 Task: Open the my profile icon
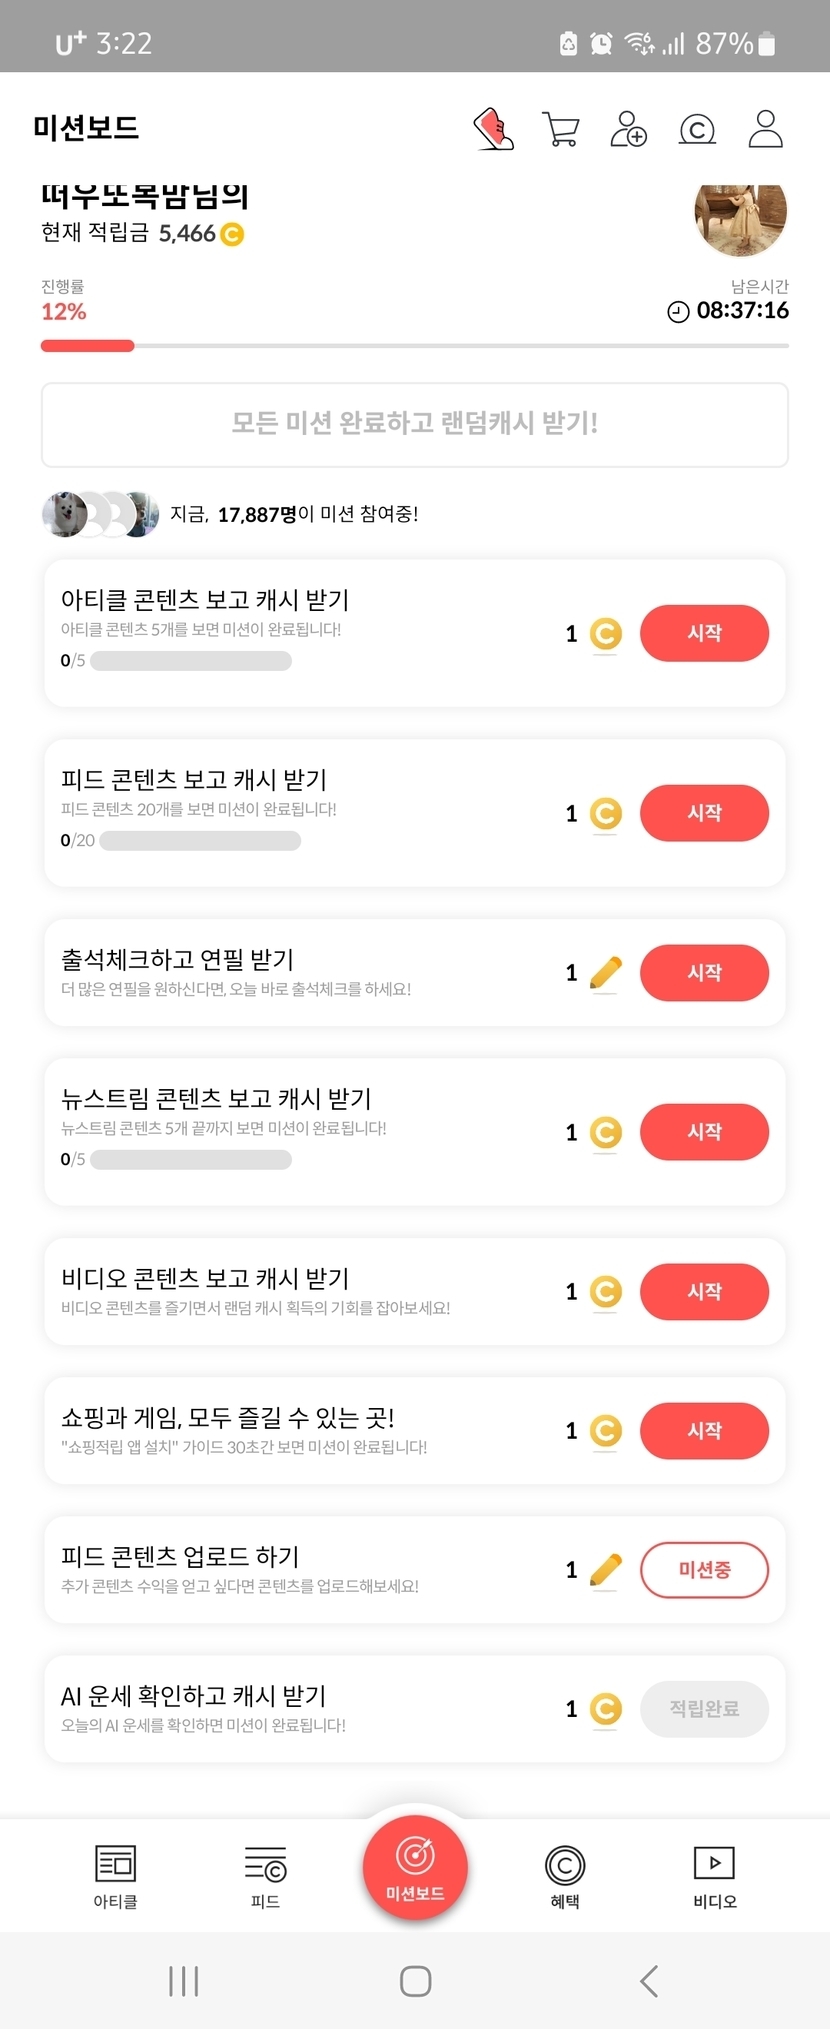[765, 129]
